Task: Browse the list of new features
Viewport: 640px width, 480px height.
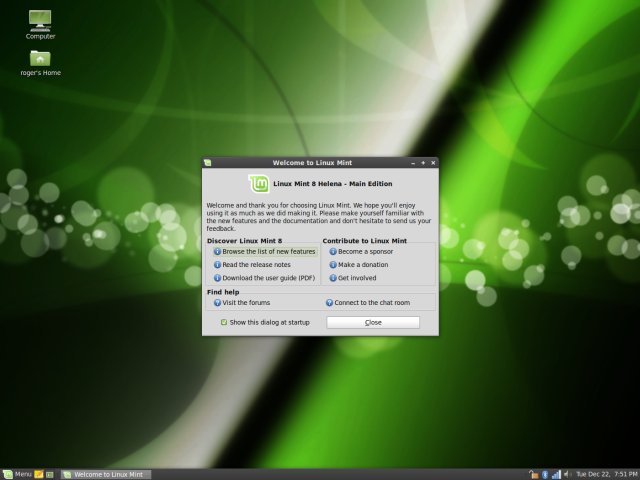Action: pyautogui.click(x=268, y=252)
